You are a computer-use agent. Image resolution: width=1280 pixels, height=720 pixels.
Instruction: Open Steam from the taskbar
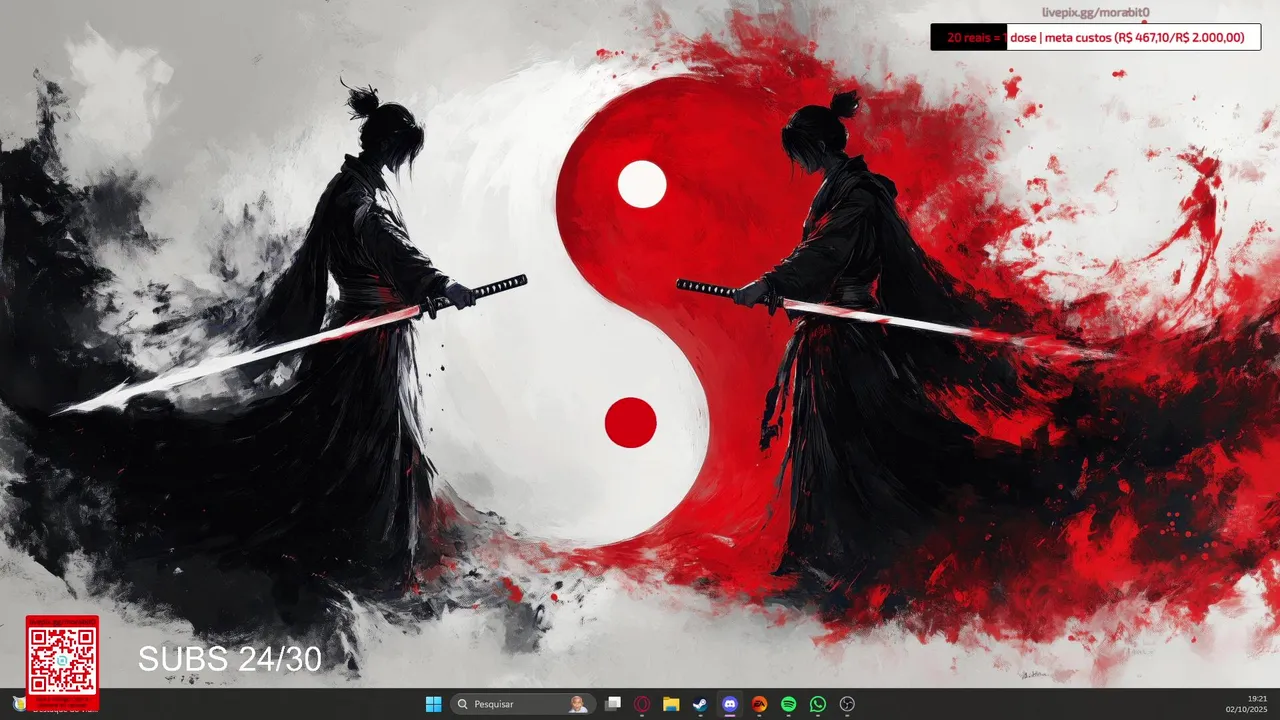coord(700,704)
